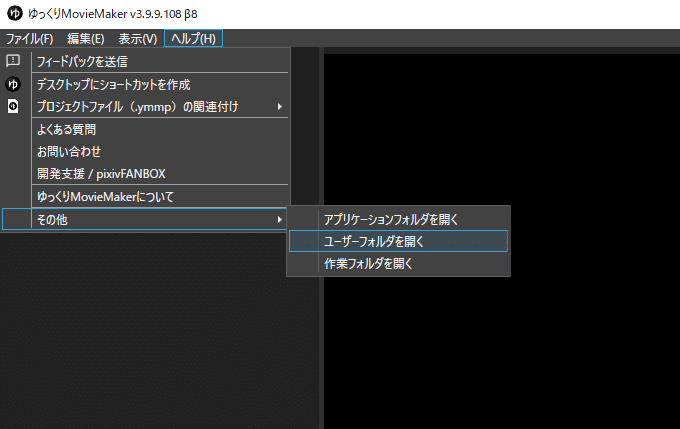
Task: Click the submenu arrow on その他
Action: coord(280,219)
